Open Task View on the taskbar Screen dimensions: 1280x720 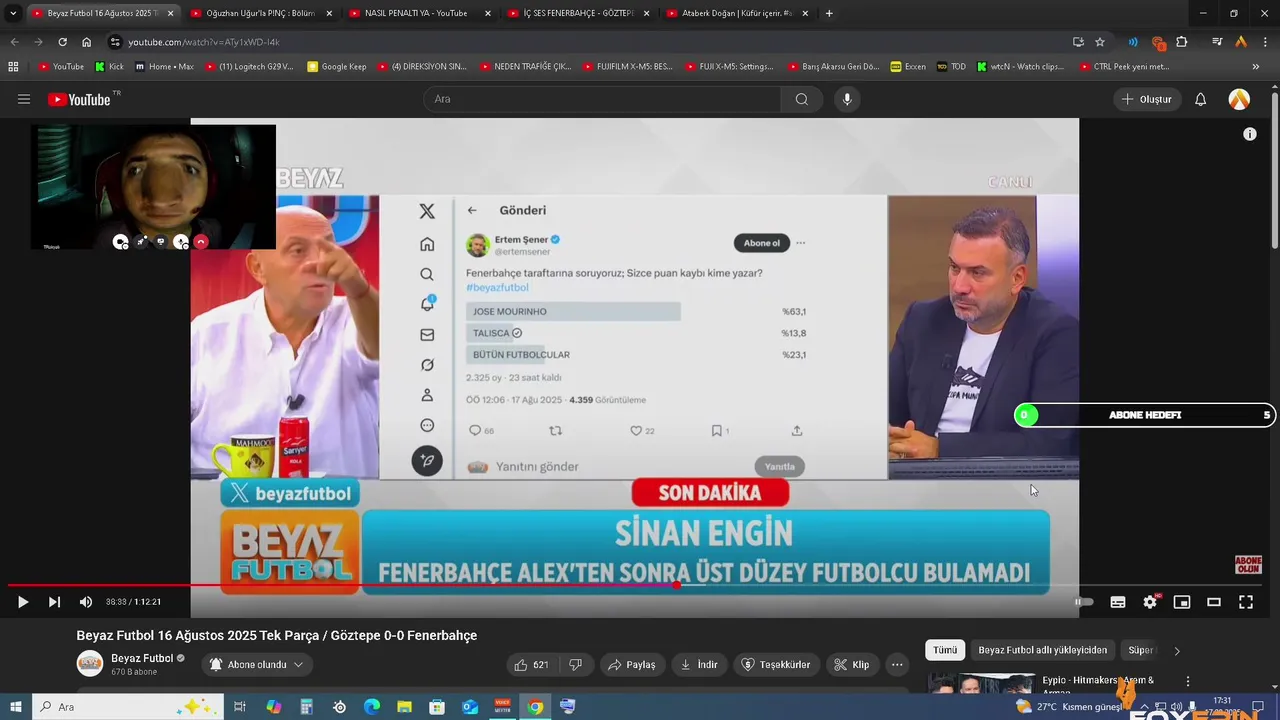[x=240, y=707]
